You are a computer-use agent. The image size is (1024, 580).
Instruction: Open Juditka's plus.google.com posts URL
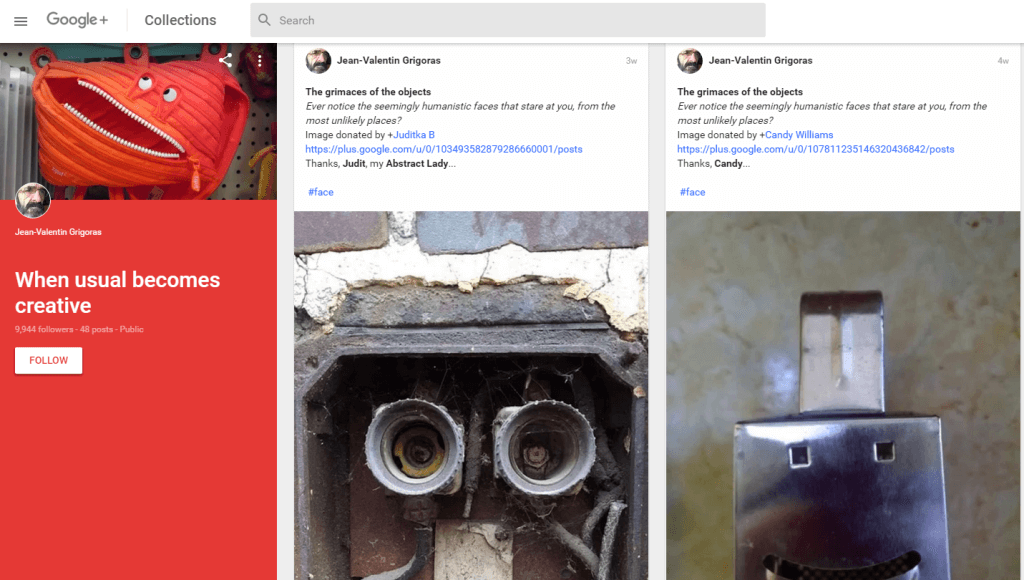tap(443, 149)
